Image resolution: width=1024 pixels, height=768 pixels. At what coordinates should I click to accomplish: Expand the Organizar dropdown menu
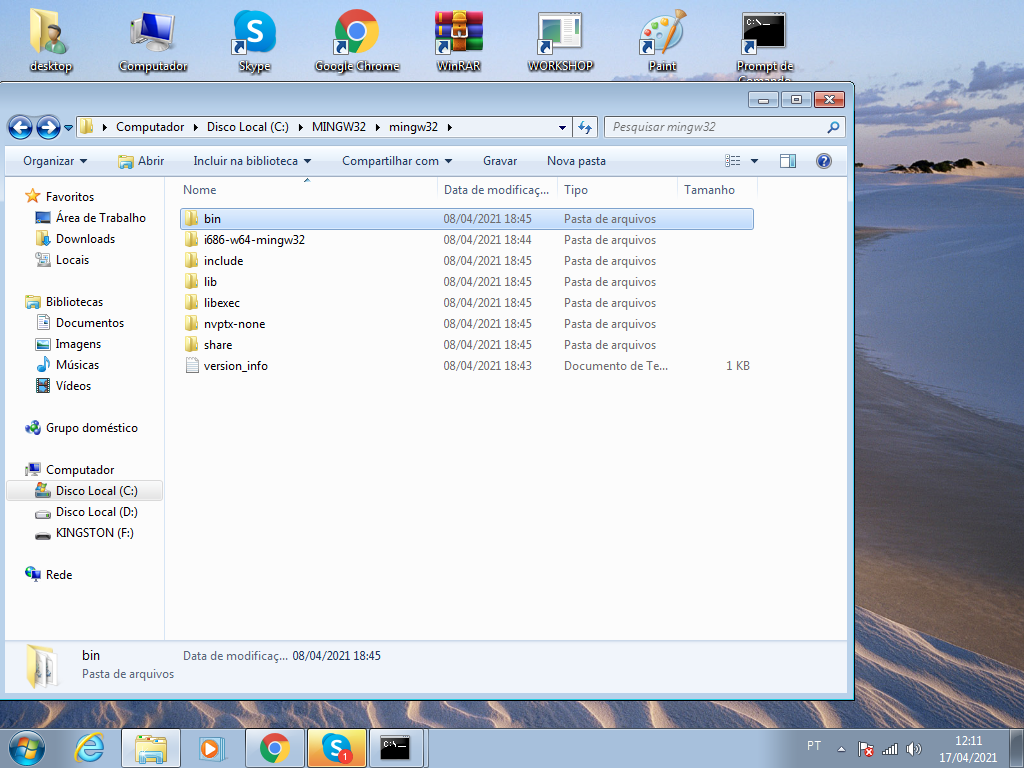[55, 161]
